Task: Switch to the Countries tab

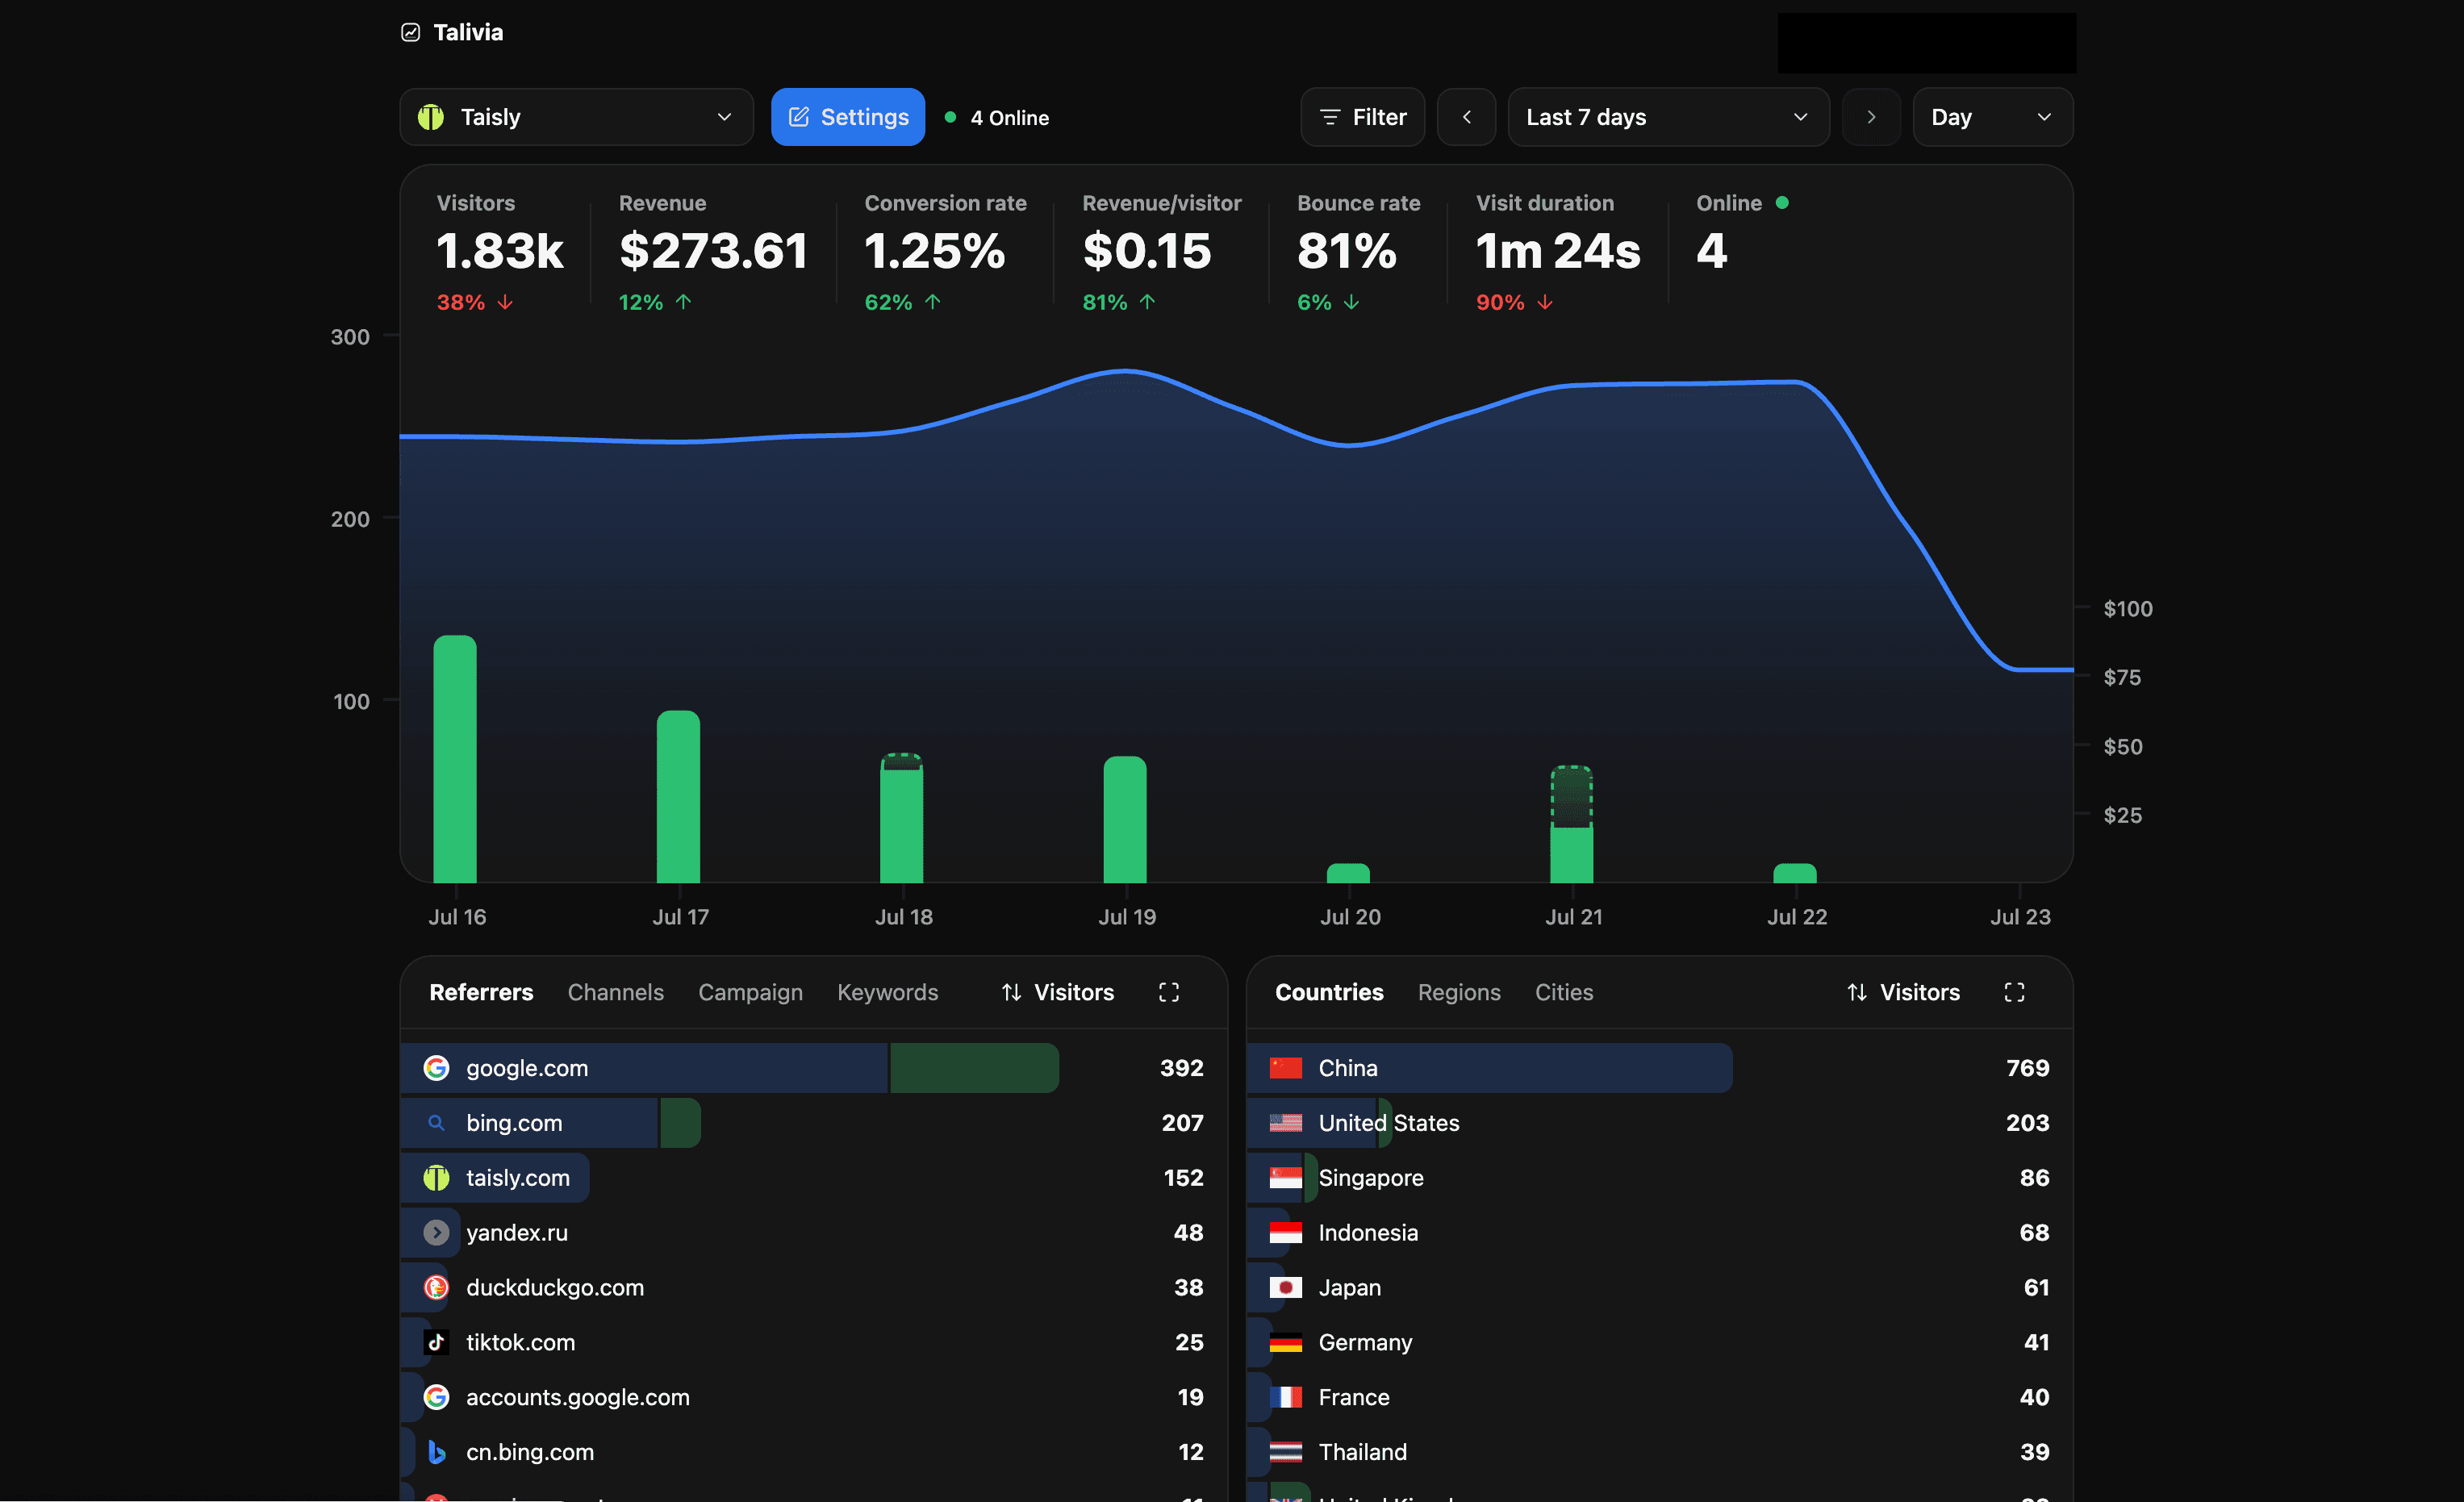Action: point(1329,992)
